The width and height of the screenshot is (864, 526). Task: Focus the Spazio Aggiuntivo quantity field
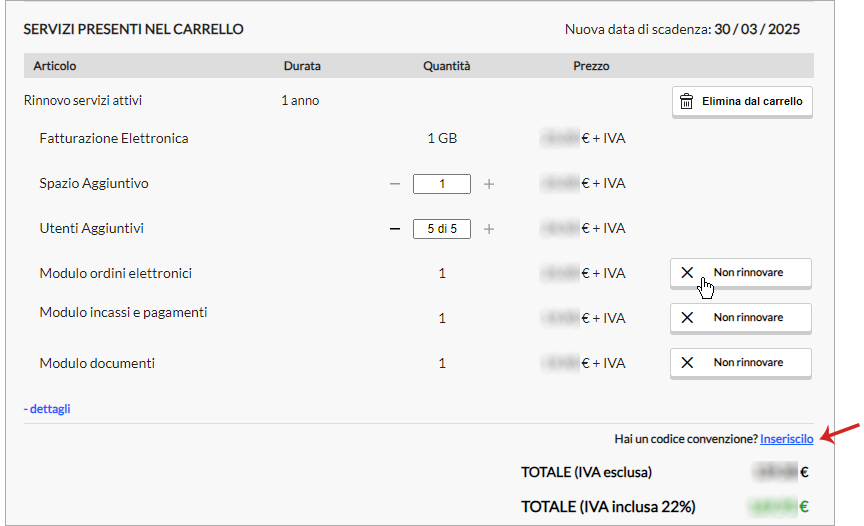click(x=441, y=184)
